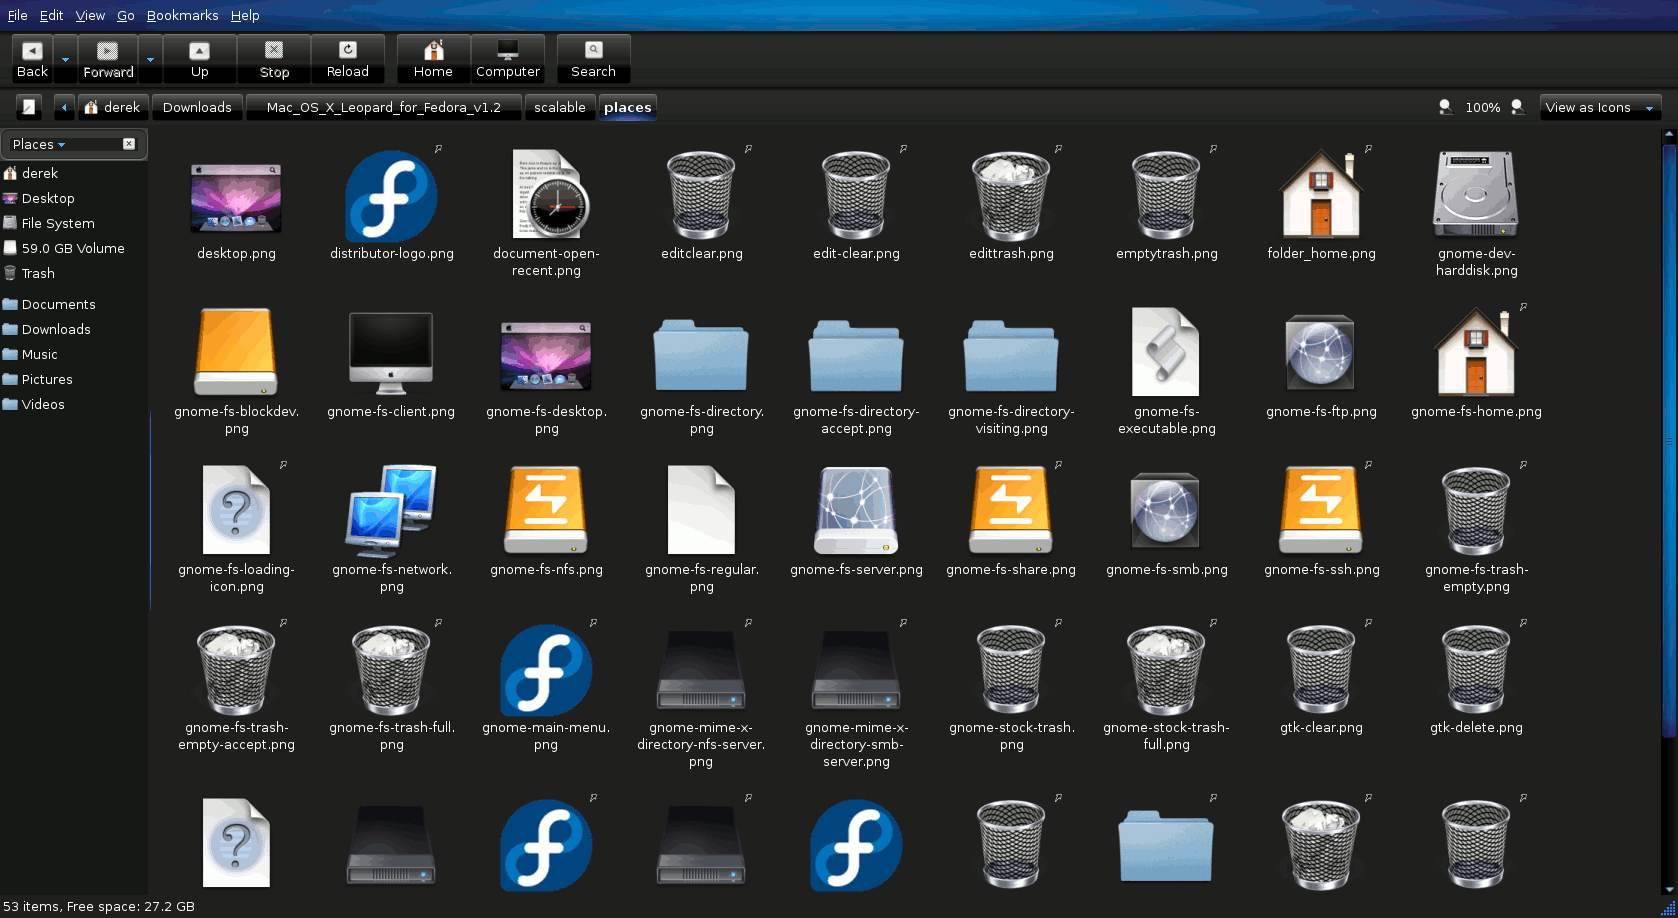Zoom out with the left magnifier icon
Viewport: 1678px width, 918px height.
(x=1445, y=107)
